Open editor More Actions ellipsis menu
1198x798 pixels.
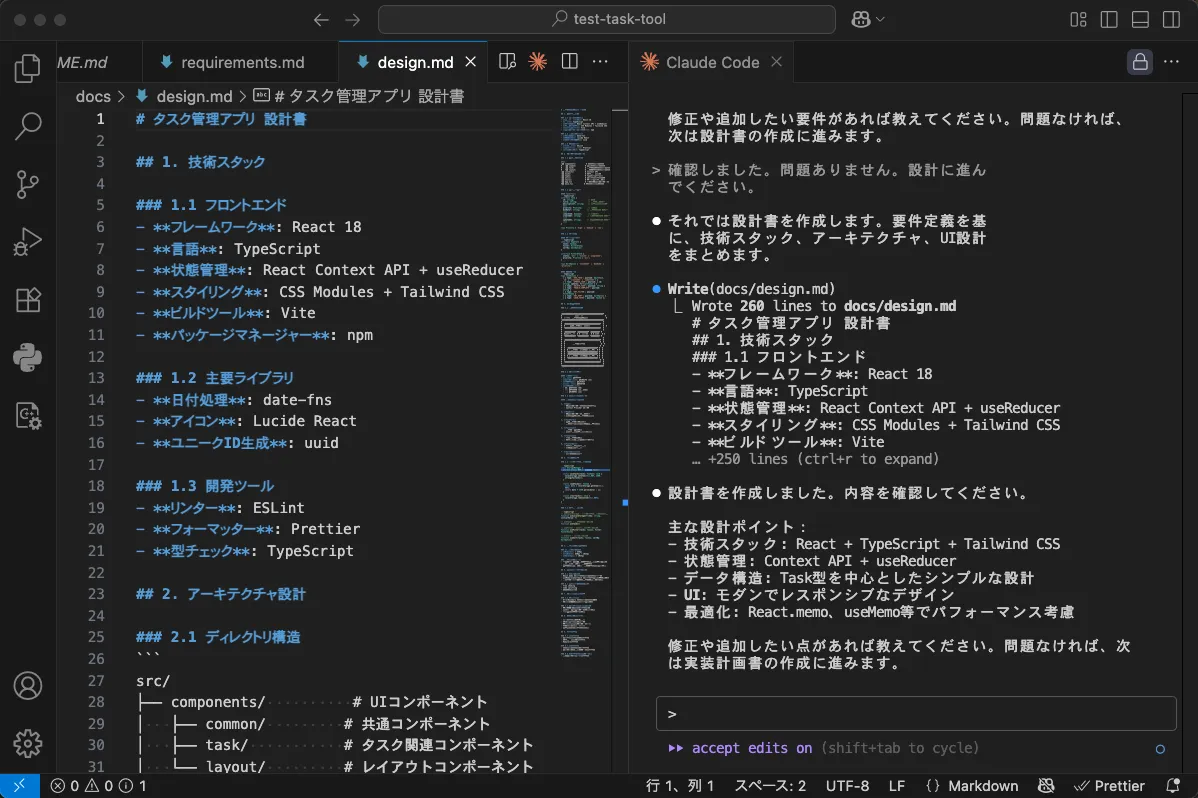[x=600, y=62]
